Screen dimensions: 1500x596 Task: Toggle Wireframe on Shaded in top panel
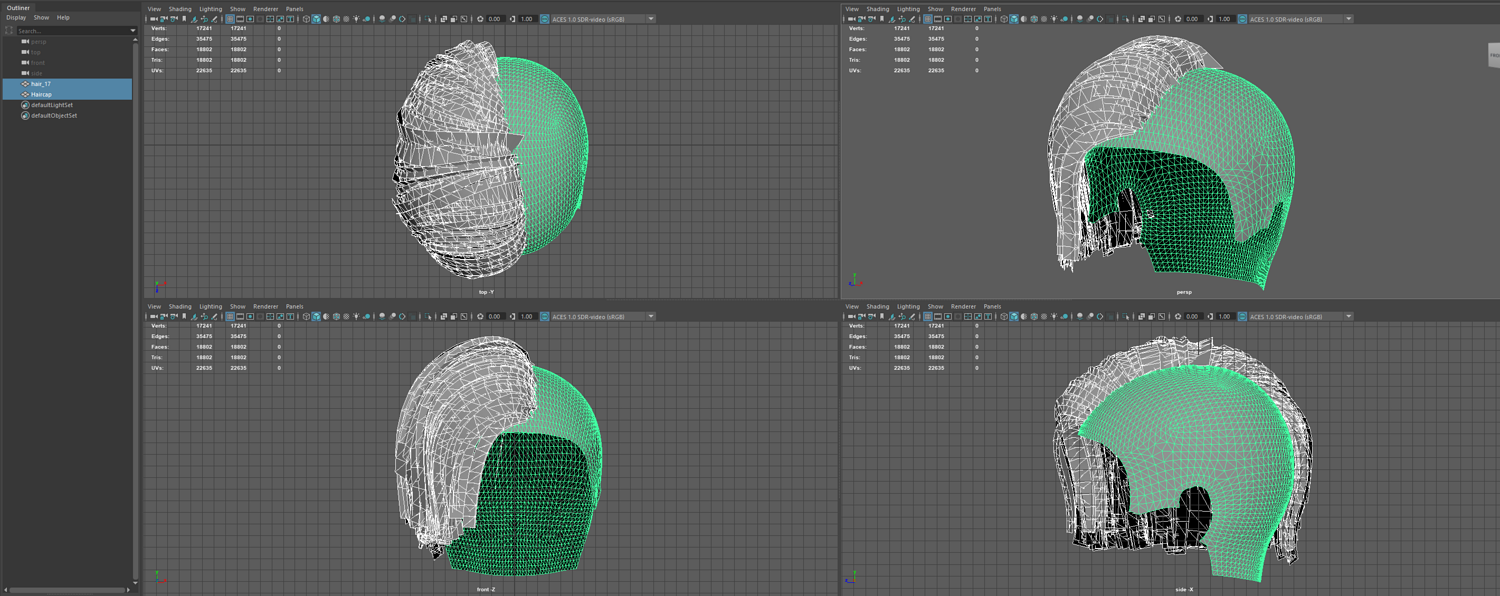point(336,19)
